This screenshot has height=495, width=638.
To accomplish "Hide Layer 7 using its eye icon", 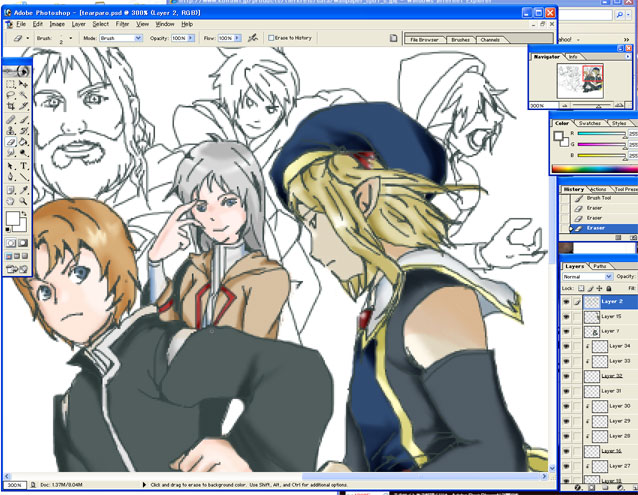I will pyautogui.click(x=566, y=331).
